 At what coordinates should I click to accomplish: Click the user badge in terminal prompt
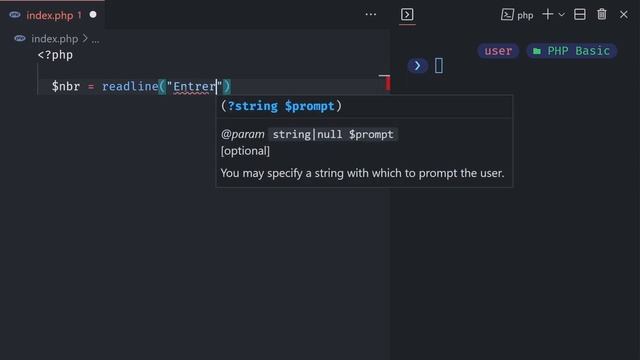pyautogui.click(x=498, y=51)
